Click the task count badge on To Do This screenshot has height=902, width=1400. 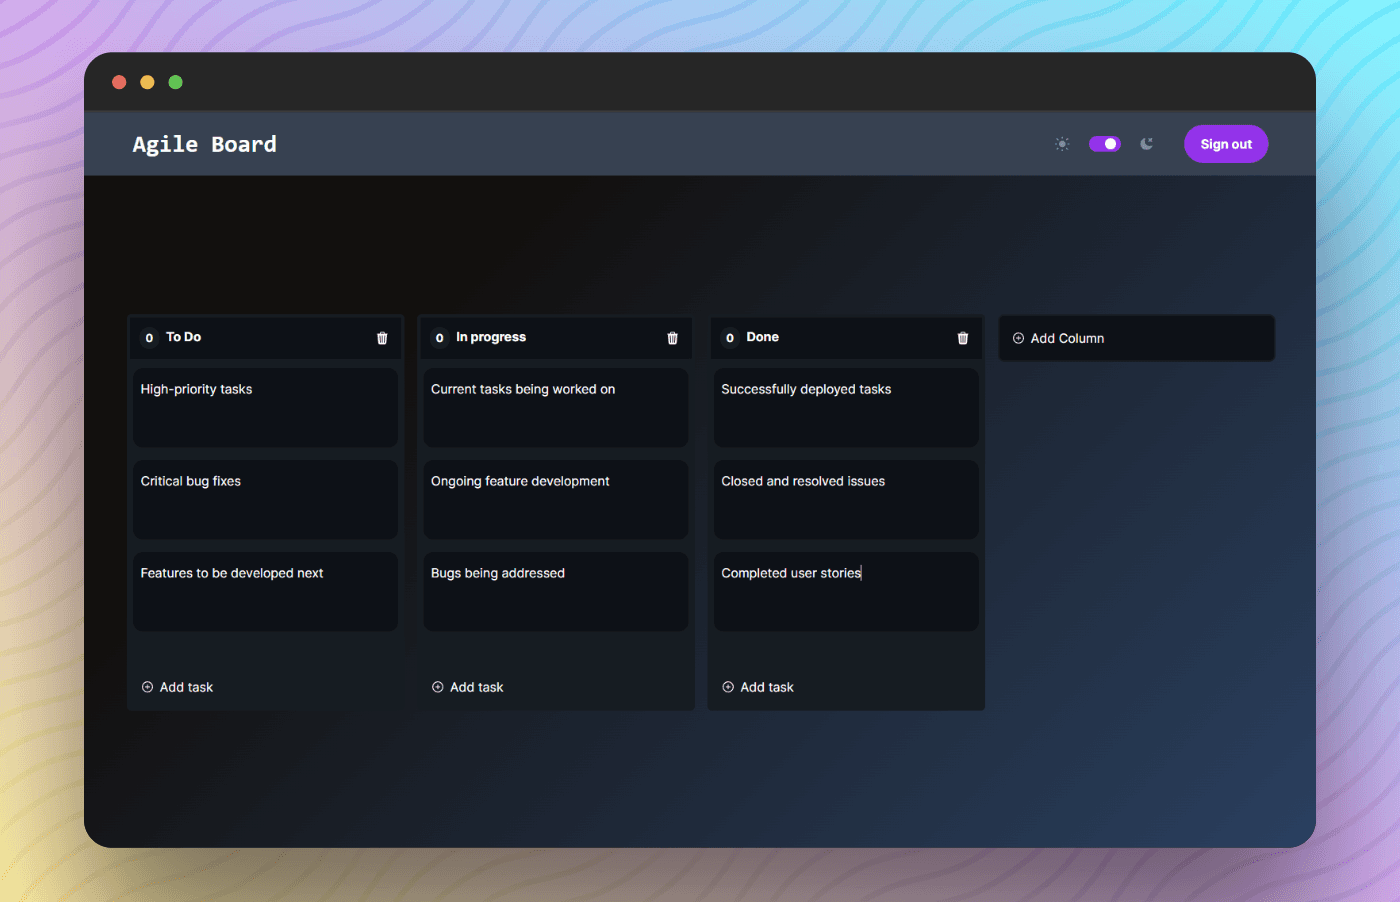click(150, 338)
